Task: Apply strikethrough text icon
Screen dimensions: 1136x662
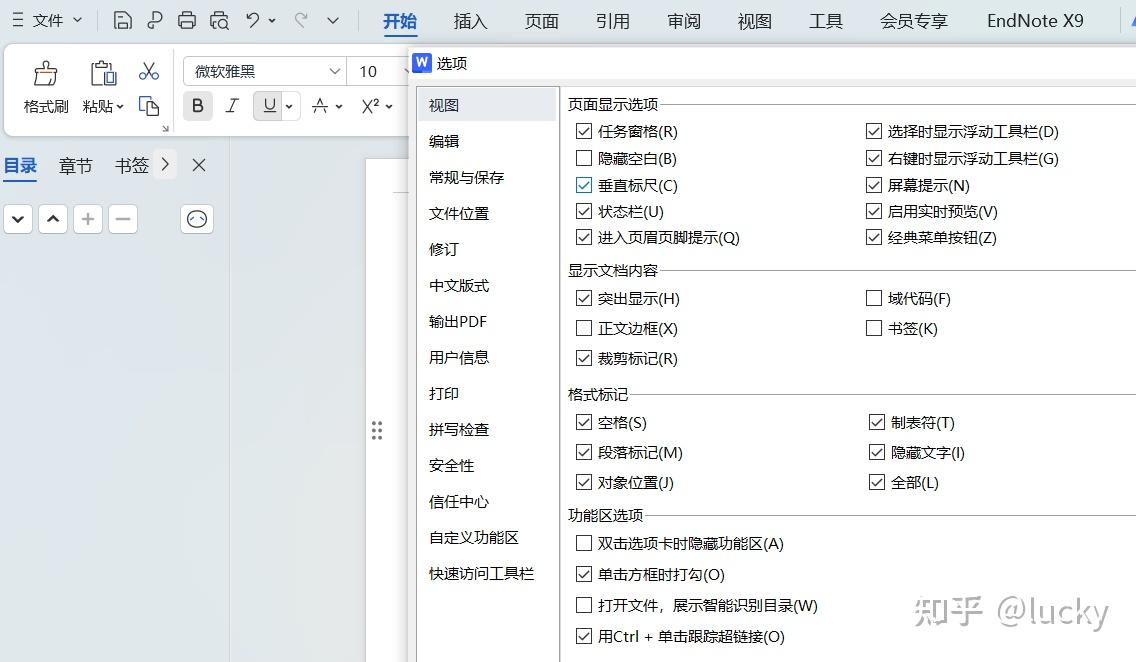Action: pos(320,106)
